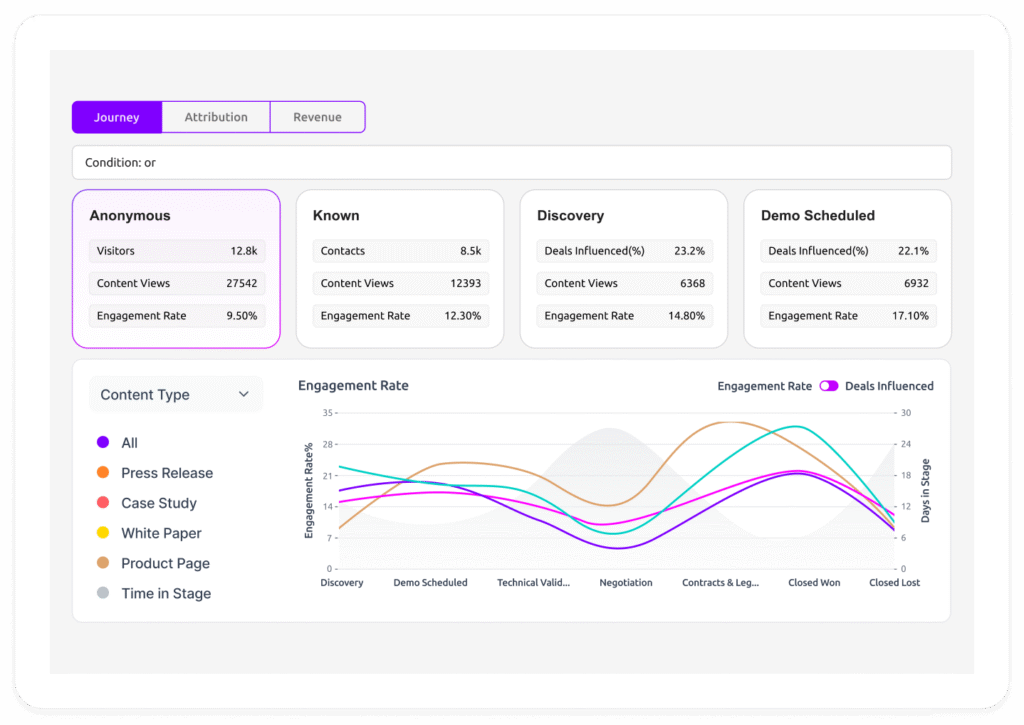Switch to the Journey tab
This screenshot has height=725, width=1024.
[x=116, y=117]
